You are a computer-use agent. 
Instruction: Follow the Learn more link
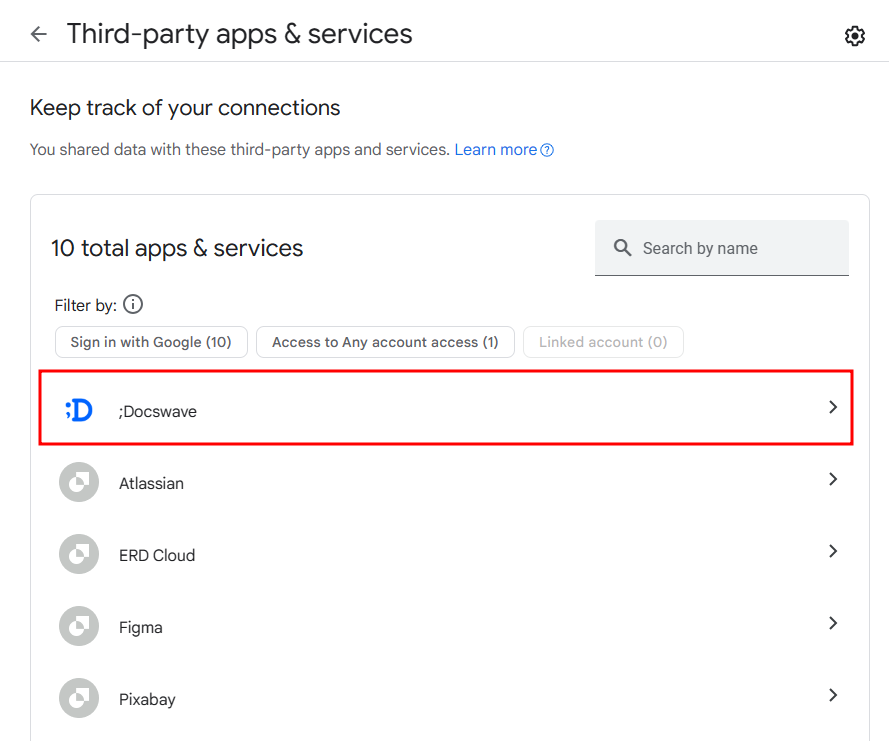[496, 150]
